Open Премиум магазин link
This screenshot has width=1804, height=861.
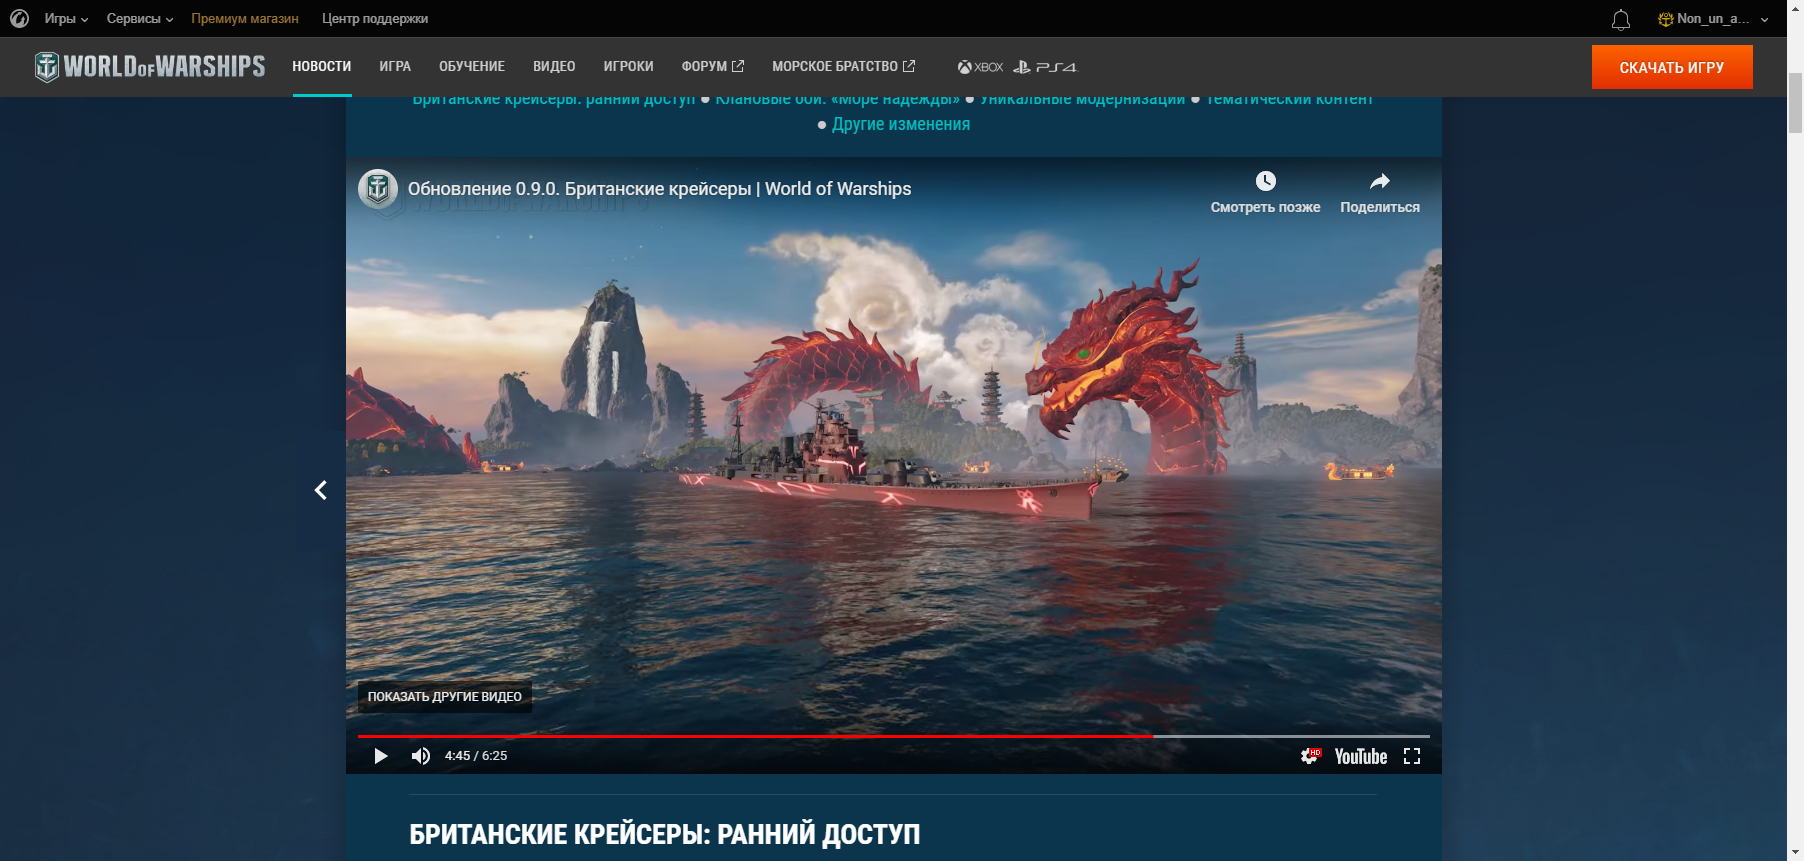coord(245,18)
